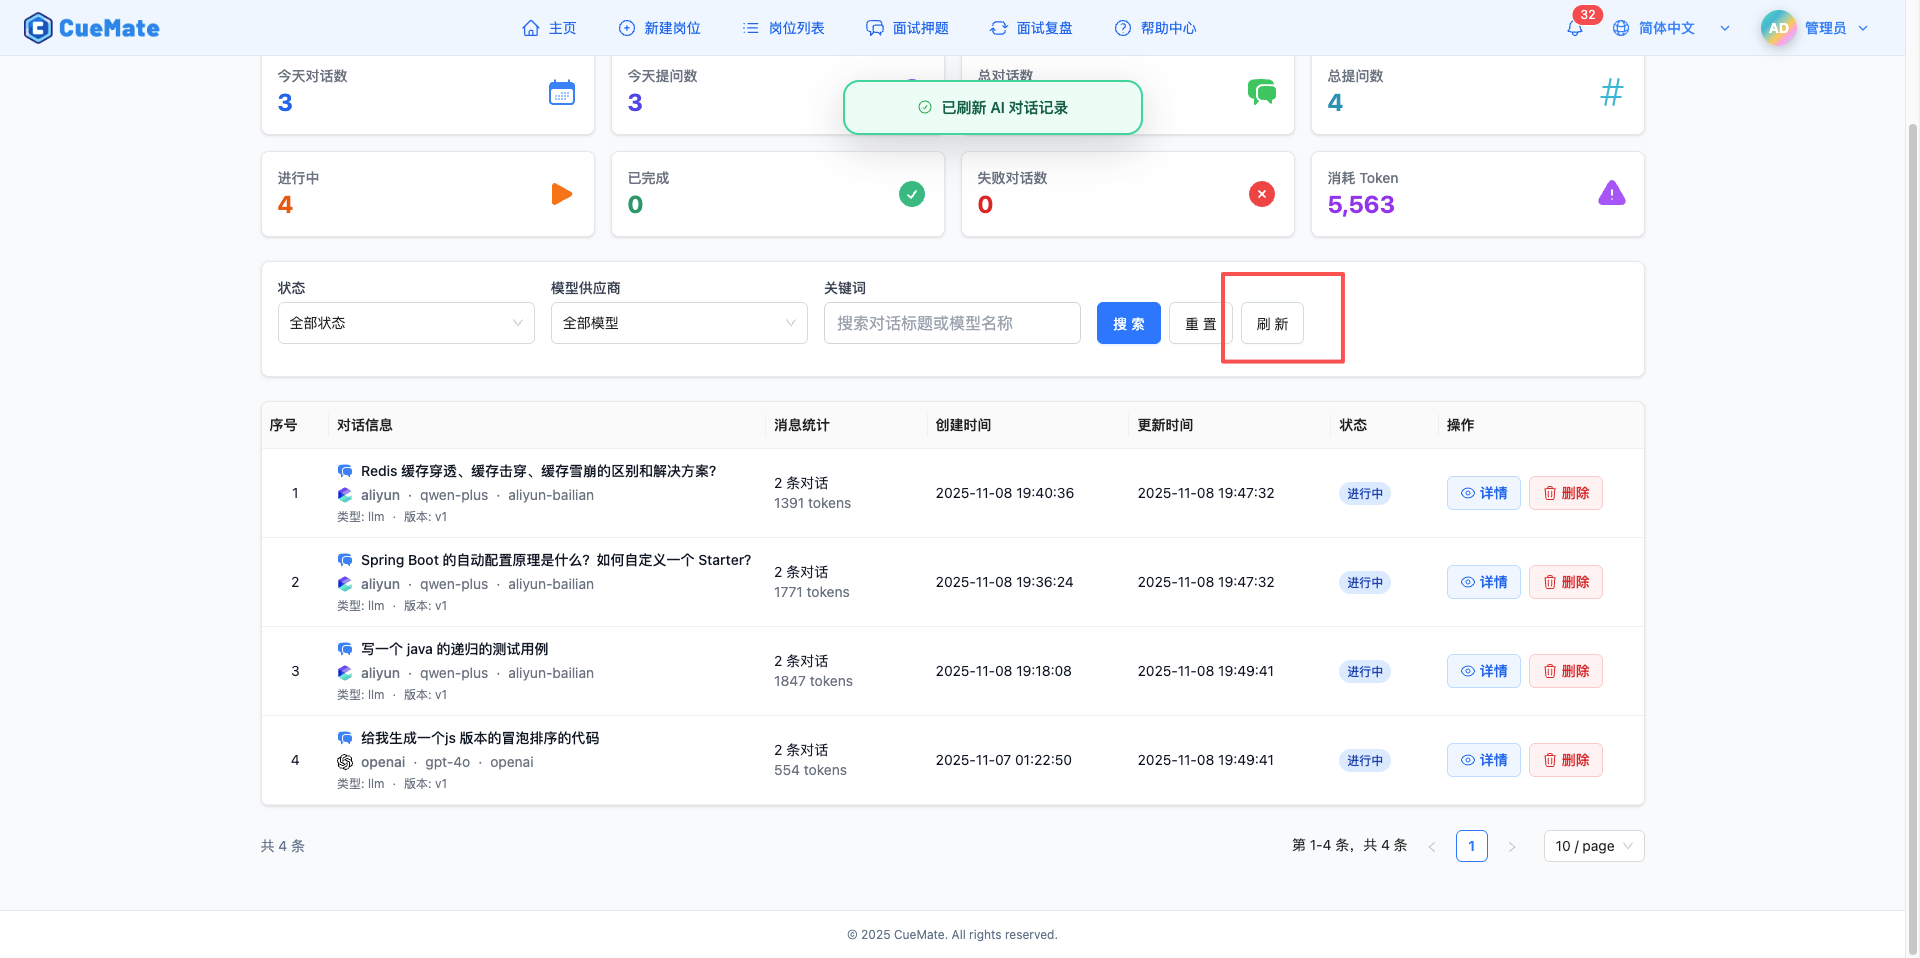The image size is (1920, 958).
Task: Click the purple warning icon in Token card
Action: [x=1612, y=194]
